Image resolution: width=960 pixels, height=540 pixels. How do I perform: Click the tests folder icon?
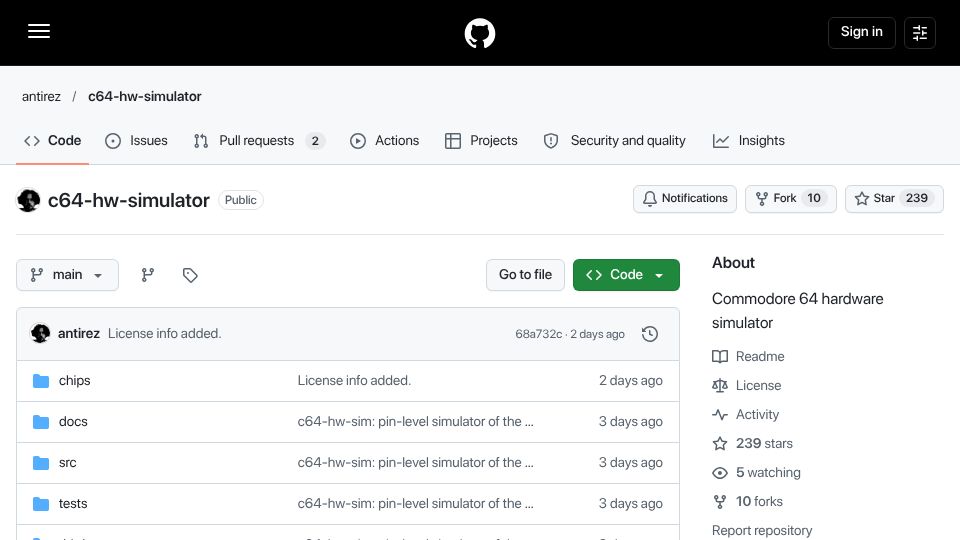pyautogui.click(x=41, y=504)
